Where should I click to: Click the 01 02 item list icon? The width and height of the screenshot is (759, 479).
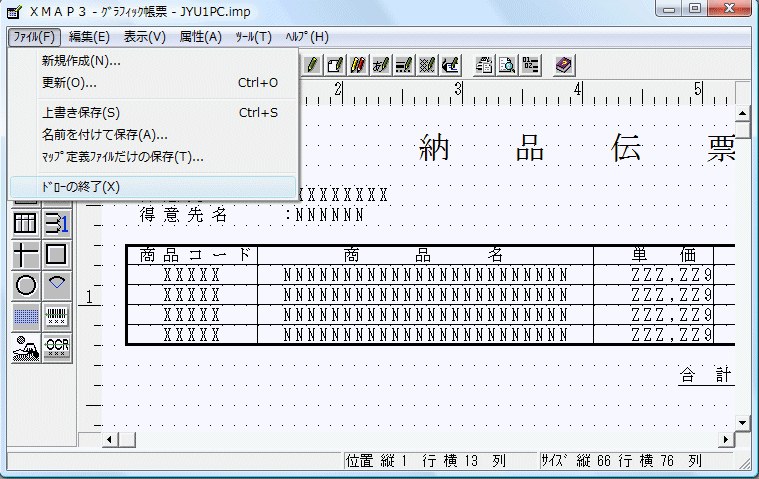530,65
